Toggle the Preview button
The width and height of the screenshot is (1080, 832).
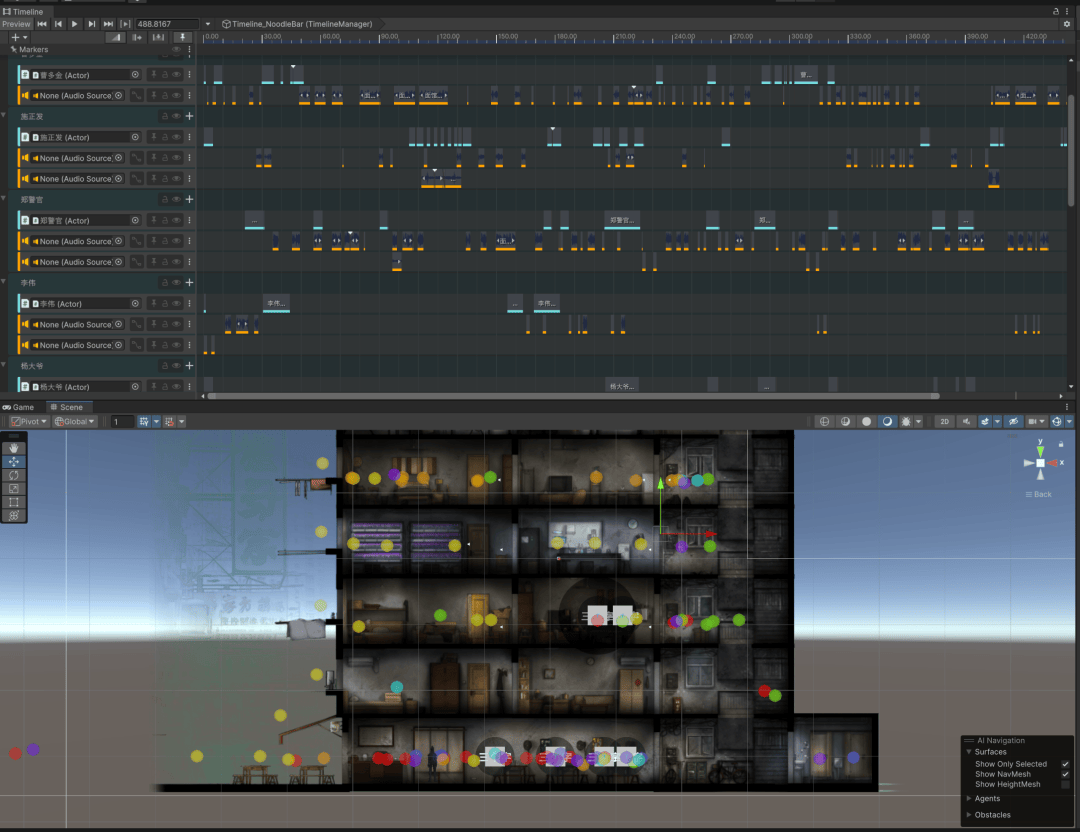[x=17, y=24]
